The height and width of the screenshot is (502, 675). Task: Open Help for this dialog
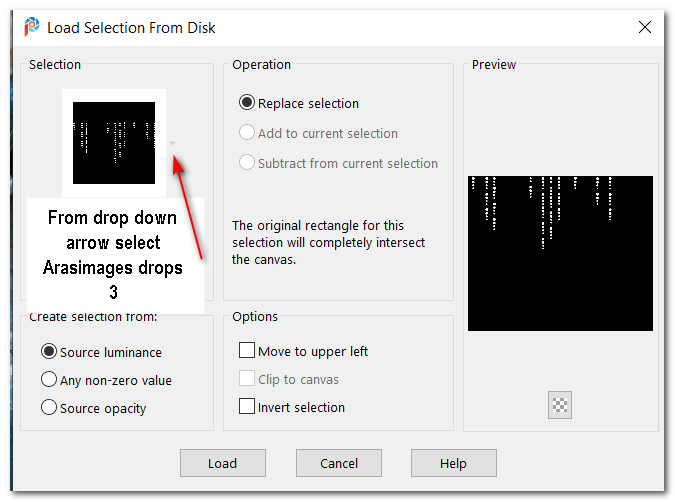[x=453, y=463]
